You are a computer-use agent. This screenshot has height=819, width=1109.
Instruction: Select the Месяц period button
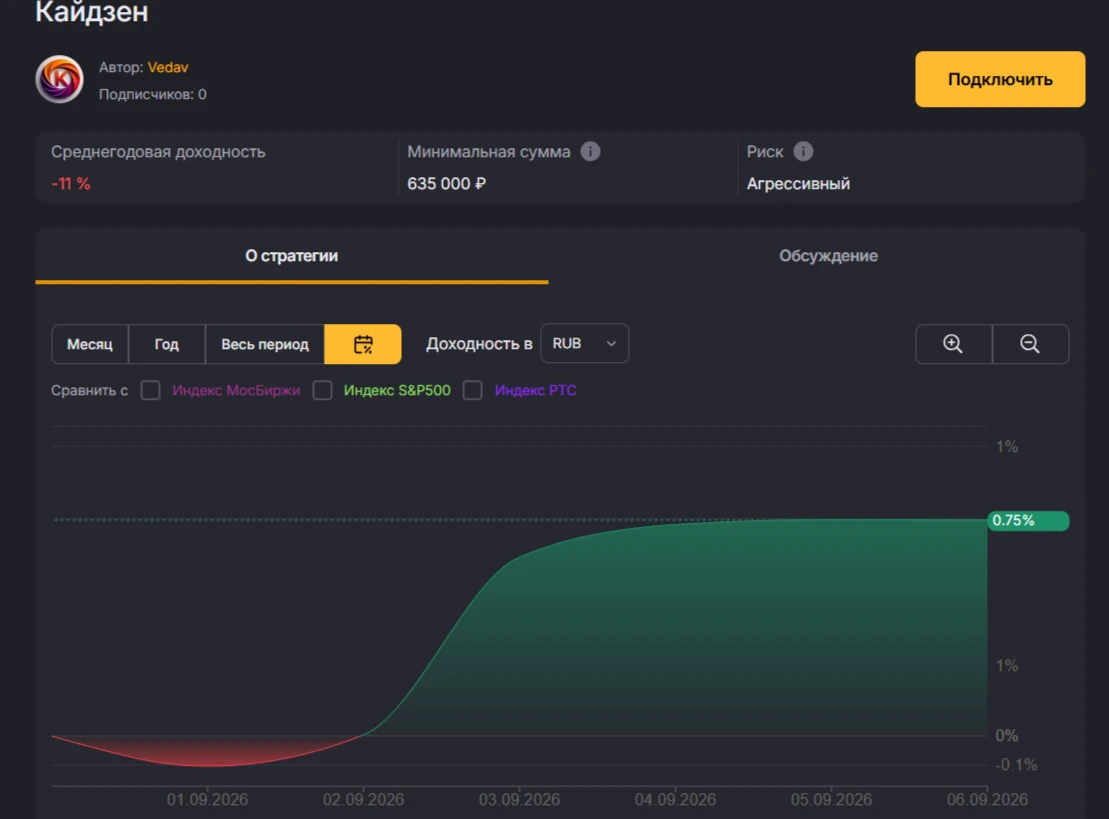(90, 344)
